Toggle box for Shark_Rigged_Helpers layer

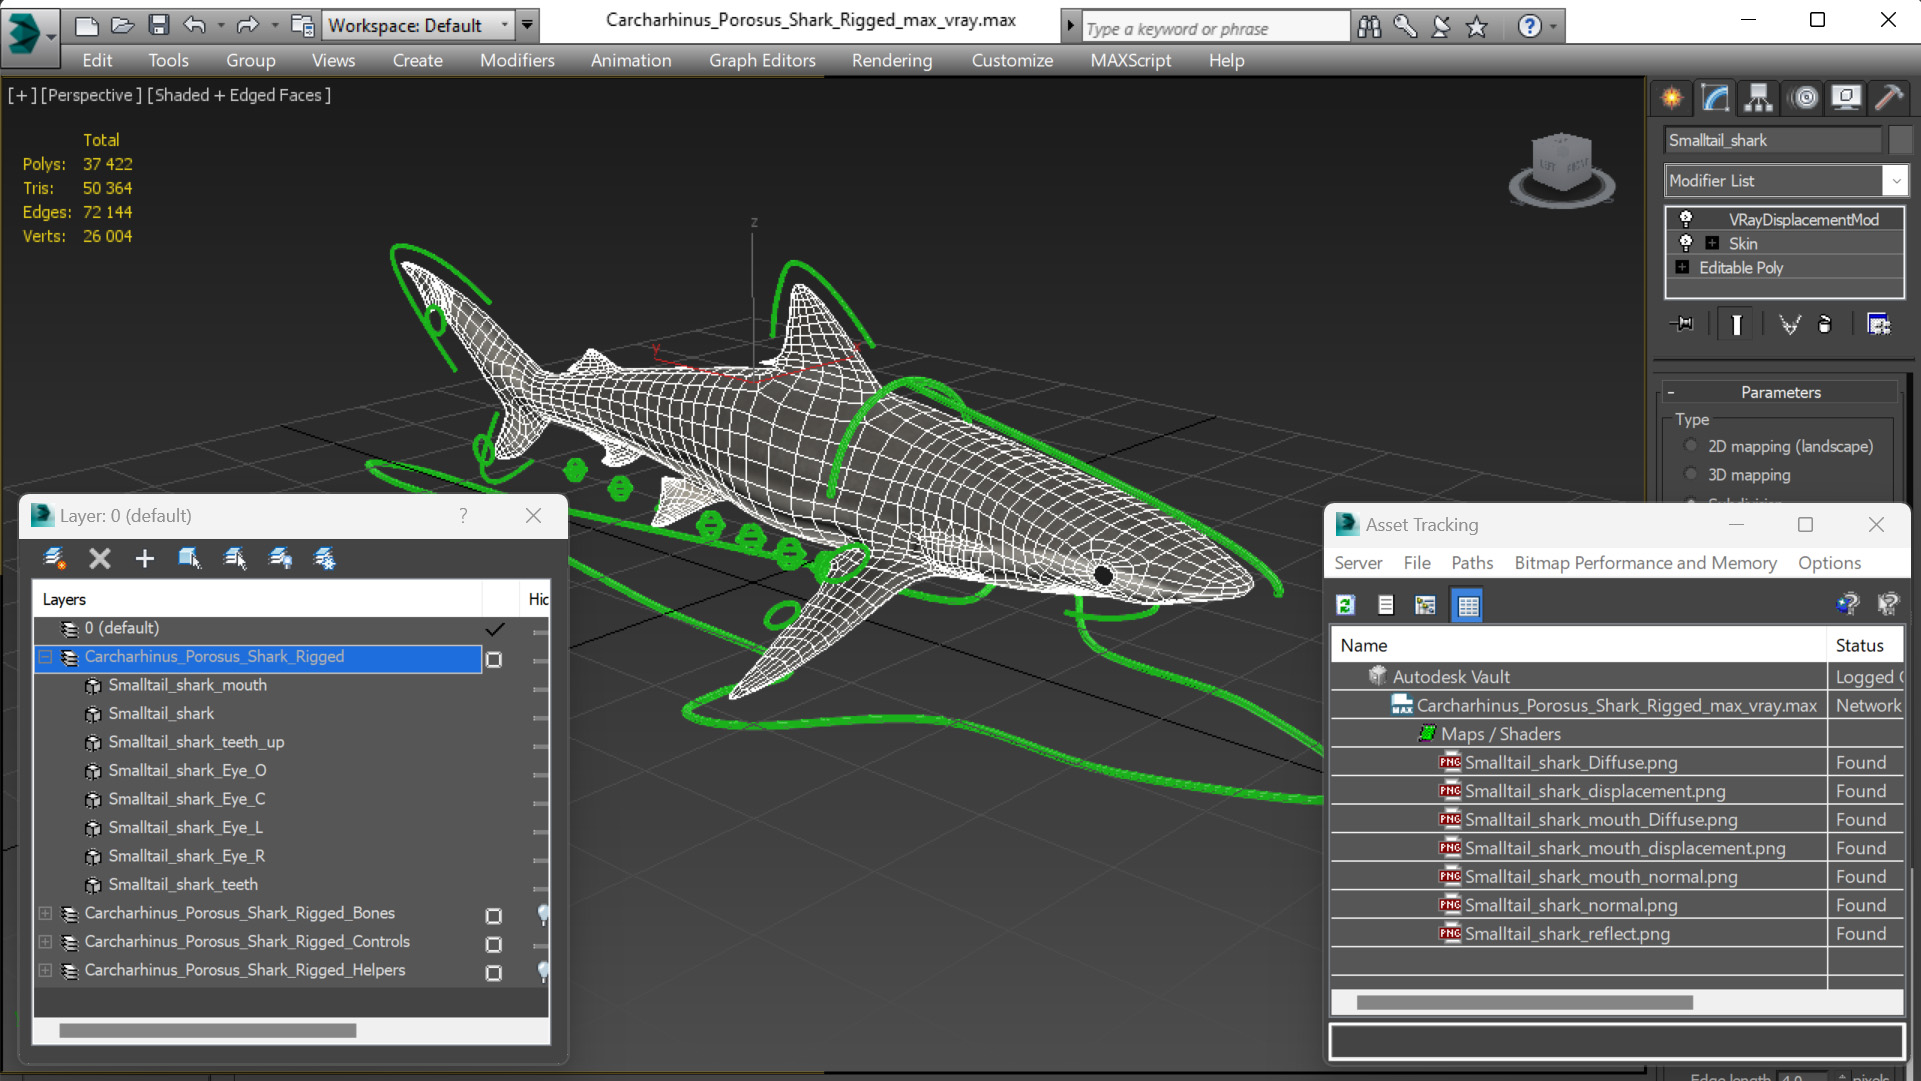coord(494,973)
